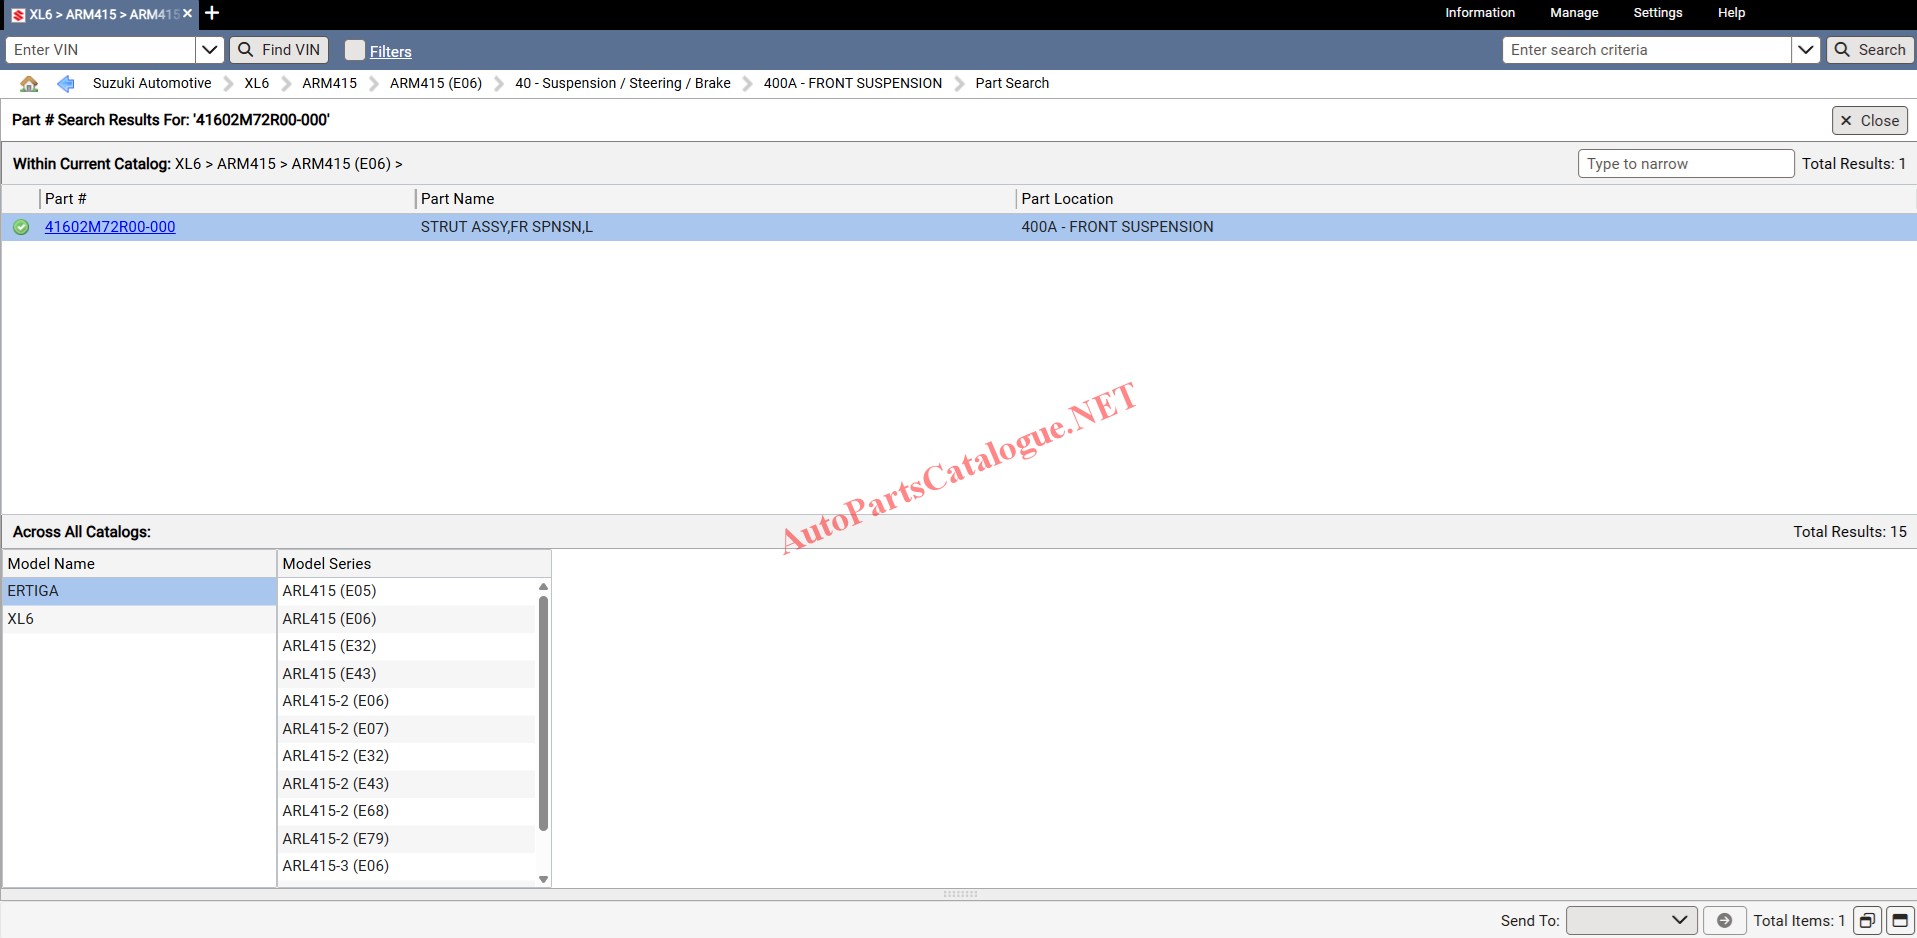Image resolution: width=1917 pixels, height=938 pixels.
Task: Click the Send To arrow icon
Action: click(x=1724, y=920)
